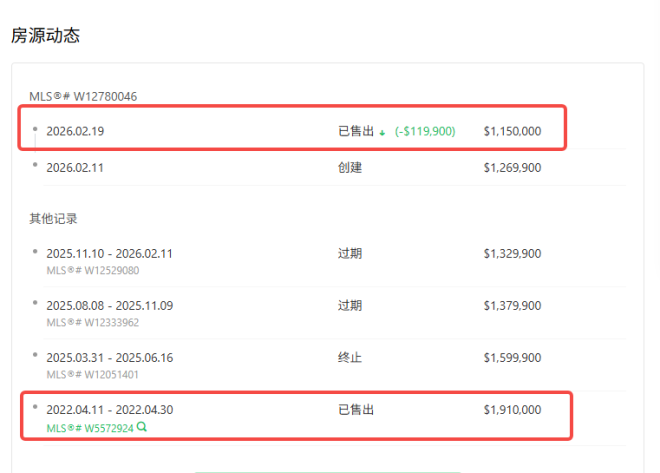Click the 其他记录 section label

(53, 218)
